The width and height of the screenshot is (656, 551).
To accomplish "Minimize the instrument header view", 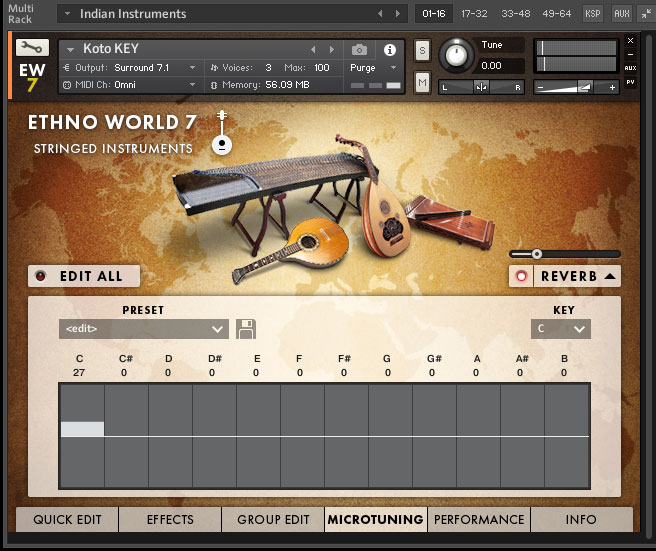I will tap(630, 54).
